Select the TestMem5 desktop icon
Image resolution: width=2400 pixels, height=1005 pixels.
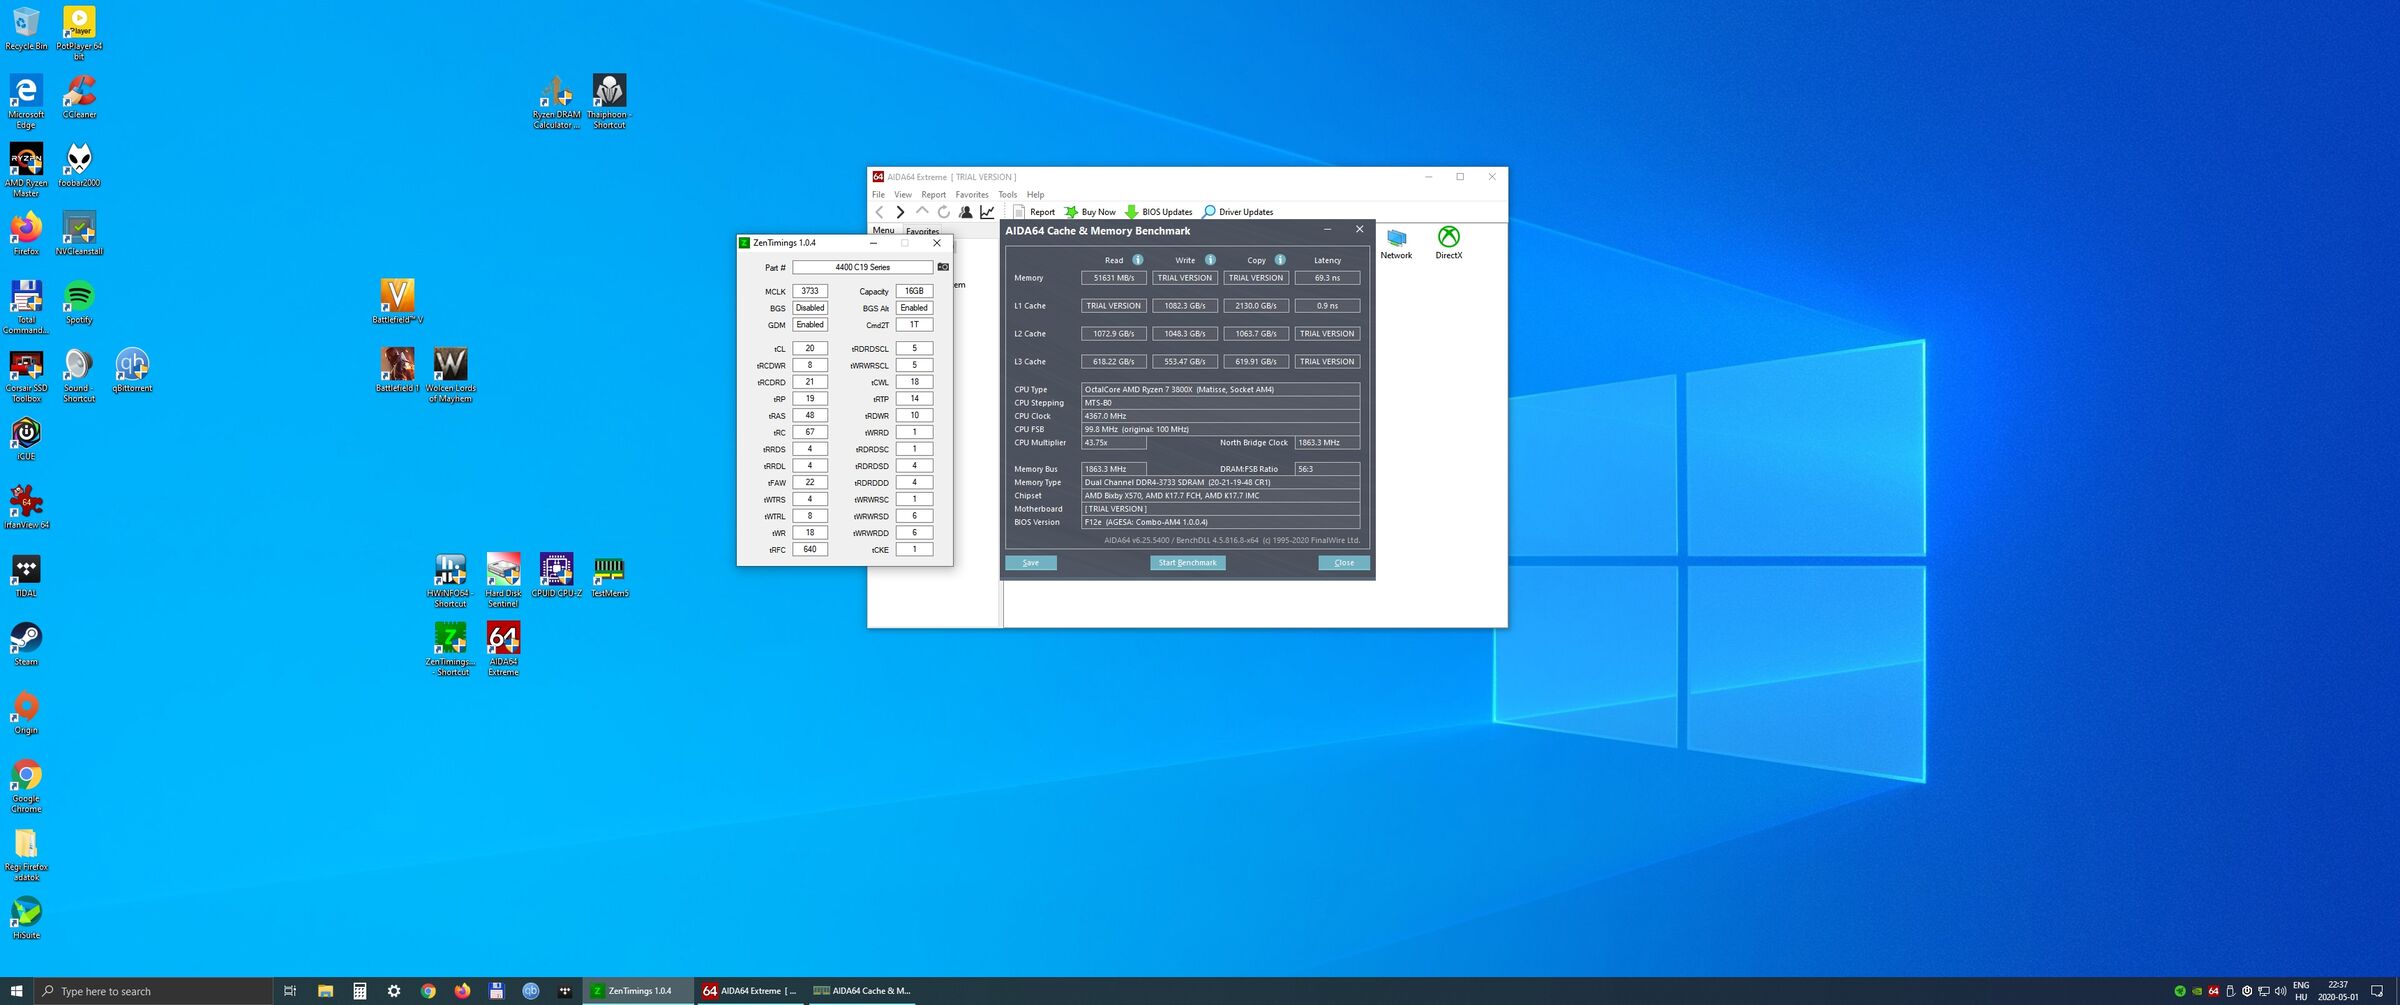(609, 576)
